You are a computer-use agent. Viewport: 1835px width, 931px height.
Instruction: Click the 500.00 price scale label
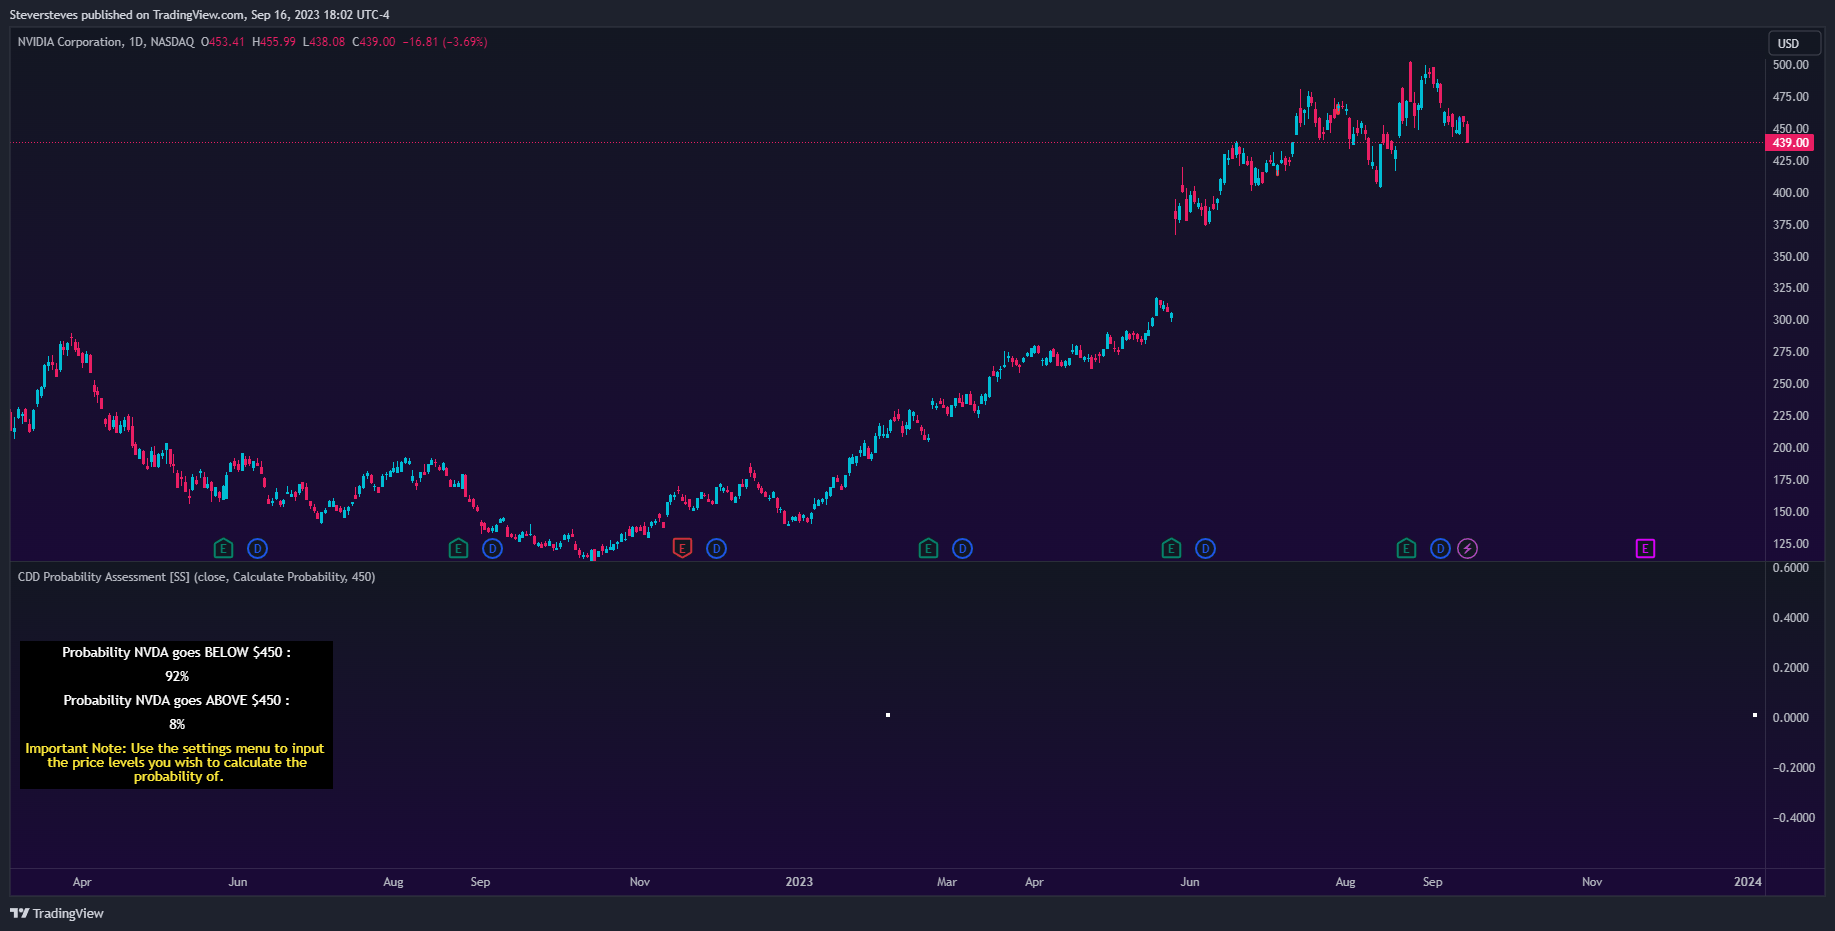pyautogui.click(x=1790, y=65)
